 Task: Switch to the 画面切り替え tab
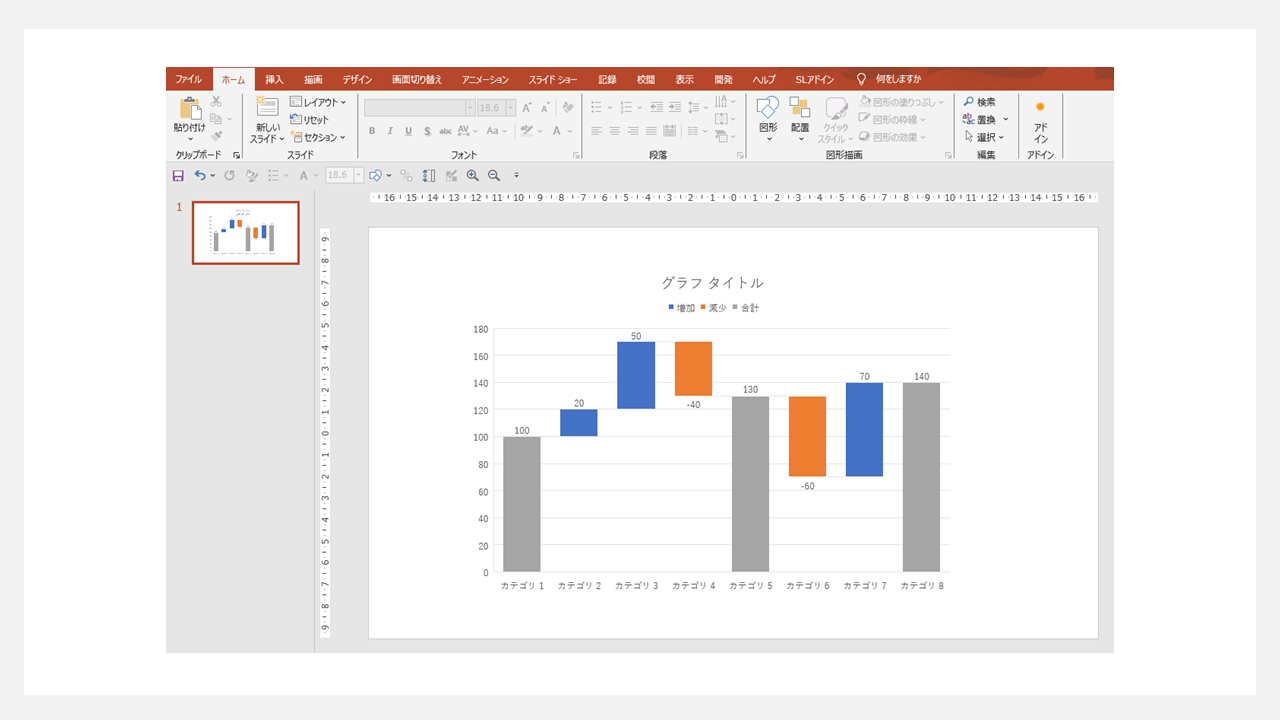click(417, 79)
